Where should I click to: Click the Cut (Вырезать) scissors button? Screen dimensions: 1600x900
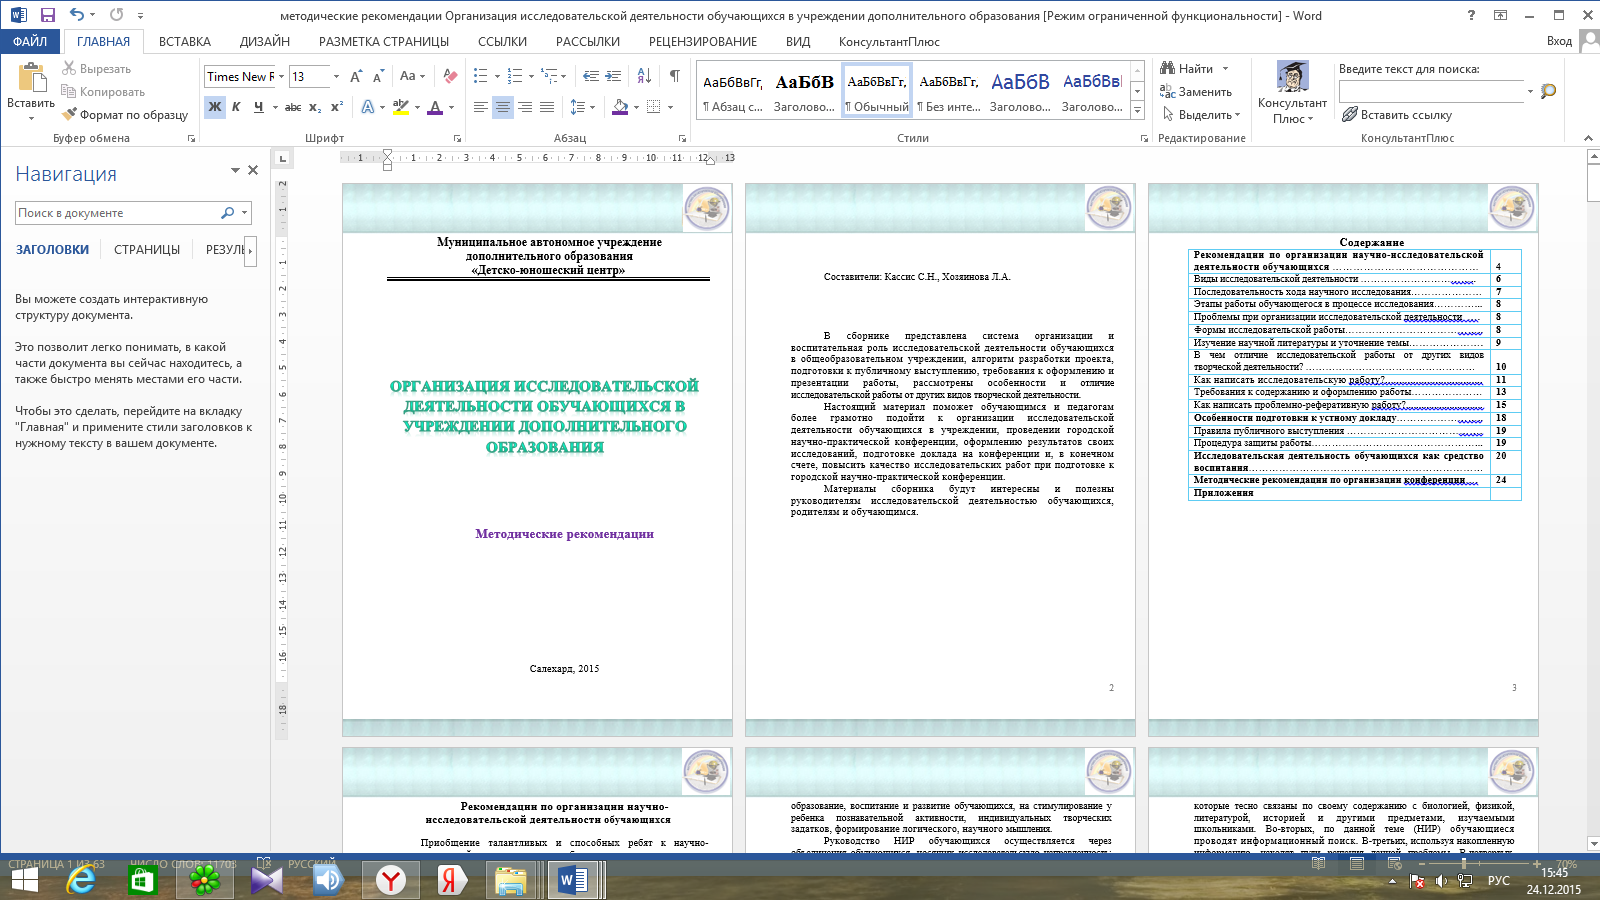click(x=96, y=69)
